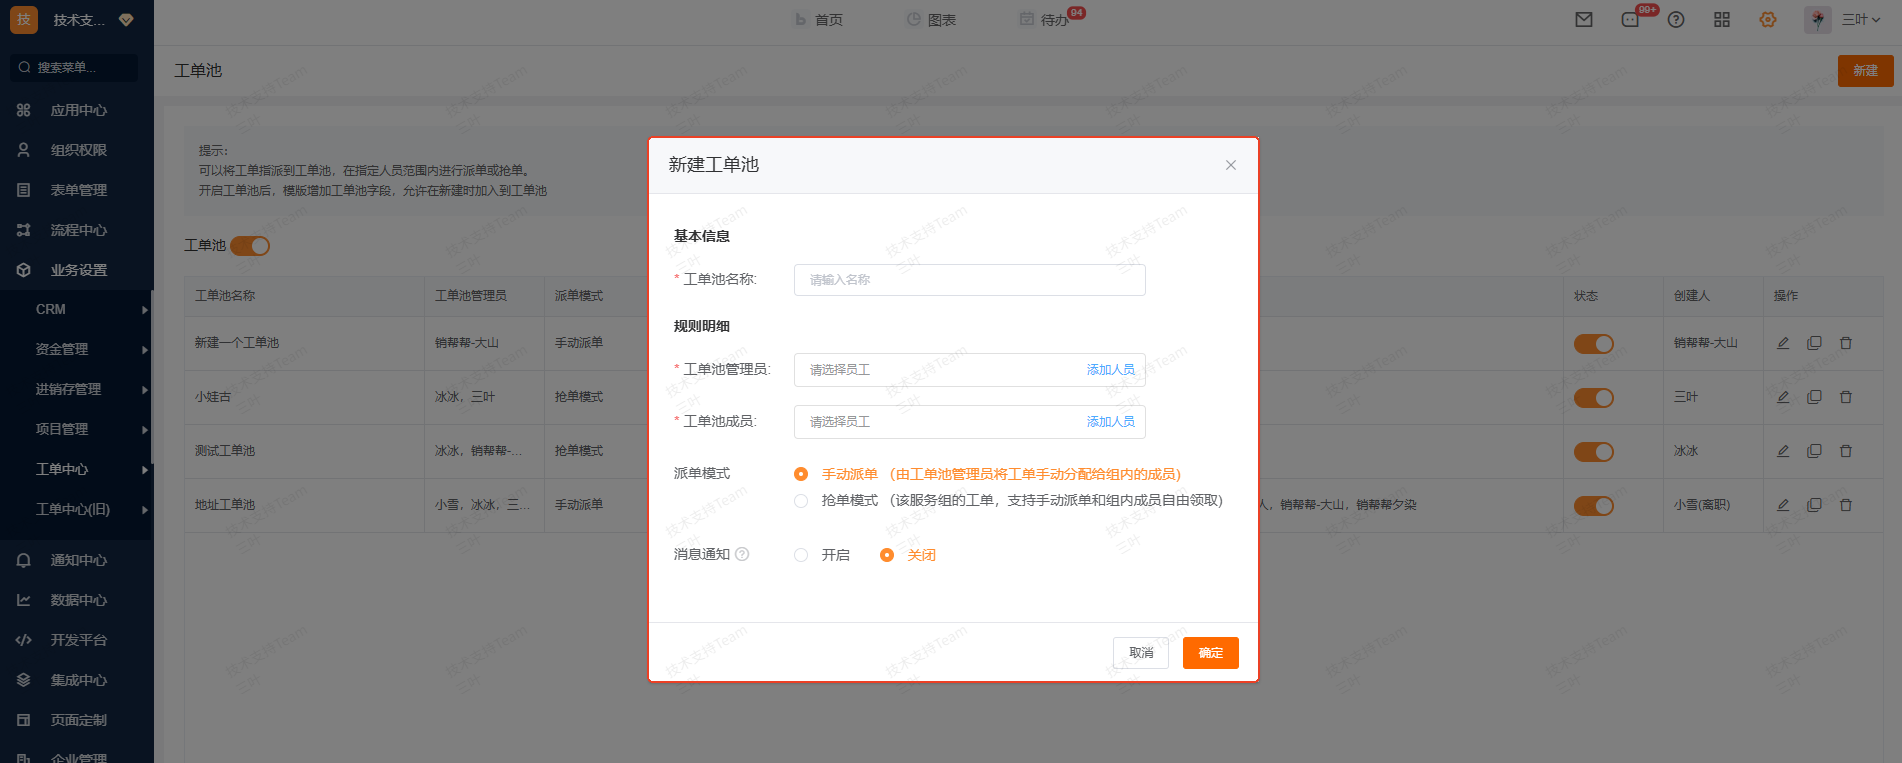
Task: Click copy icon for 小娃古 row
Action: pyautogui.click(x=1814, y=397)
